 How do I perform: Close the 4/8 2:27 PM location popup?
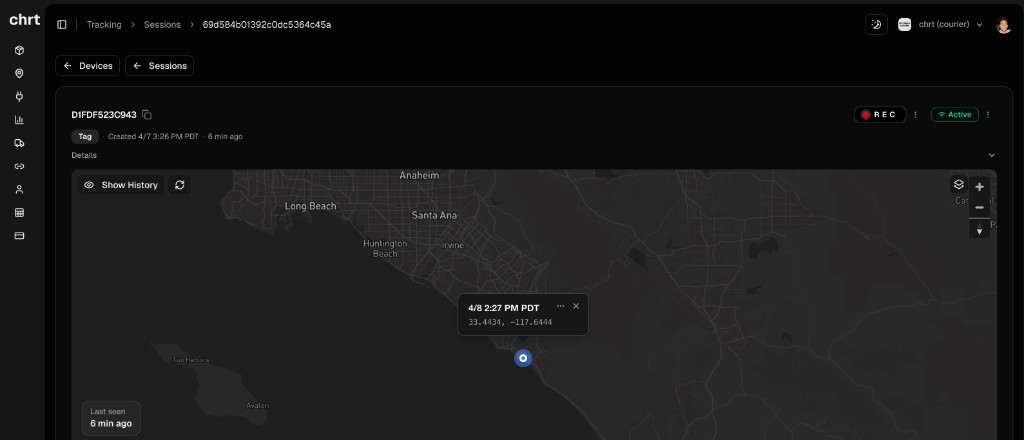(576, 306)
